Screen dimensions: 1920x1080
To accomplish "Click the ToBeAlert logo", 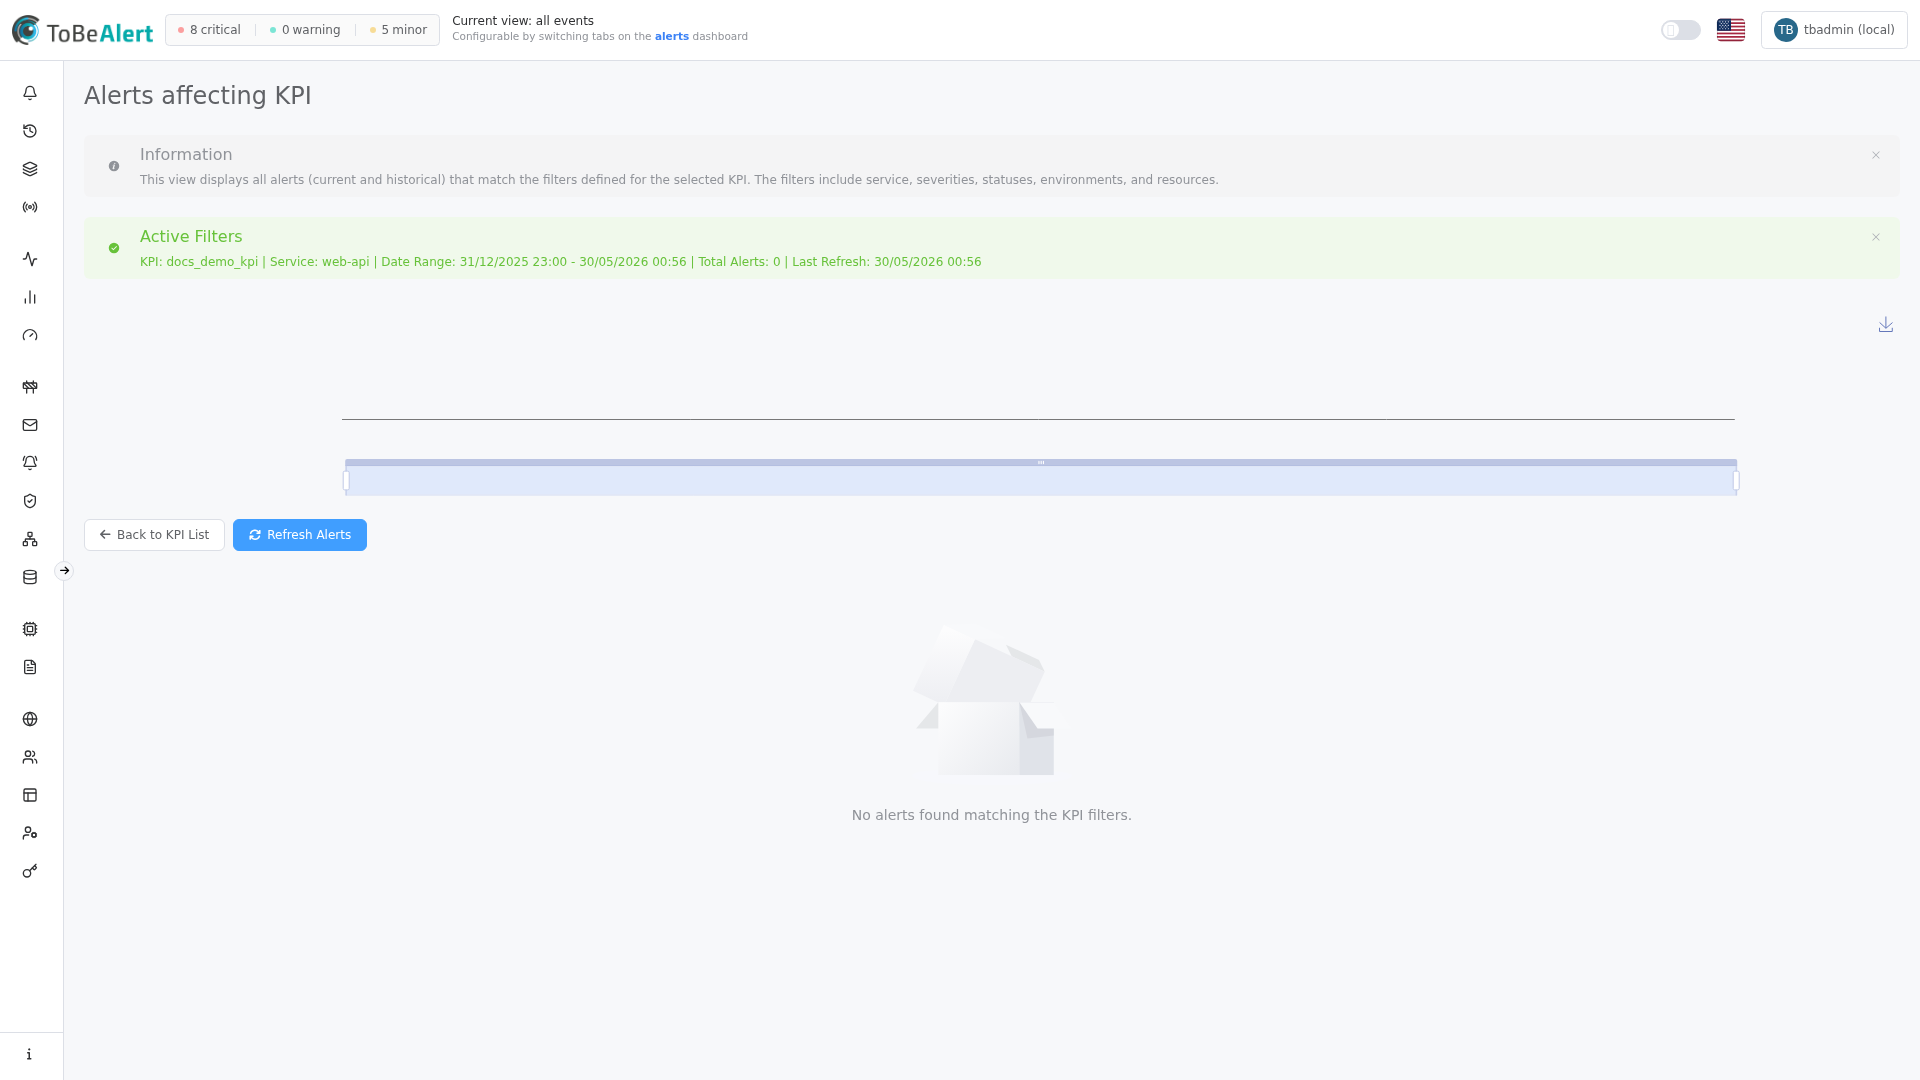I will [83, 30].
